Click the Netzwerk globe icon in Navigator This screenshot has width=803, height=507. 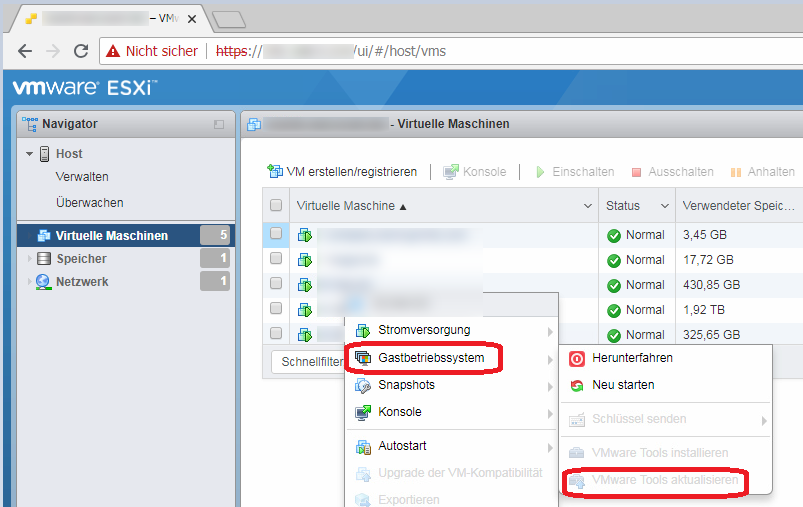point(43,282)
